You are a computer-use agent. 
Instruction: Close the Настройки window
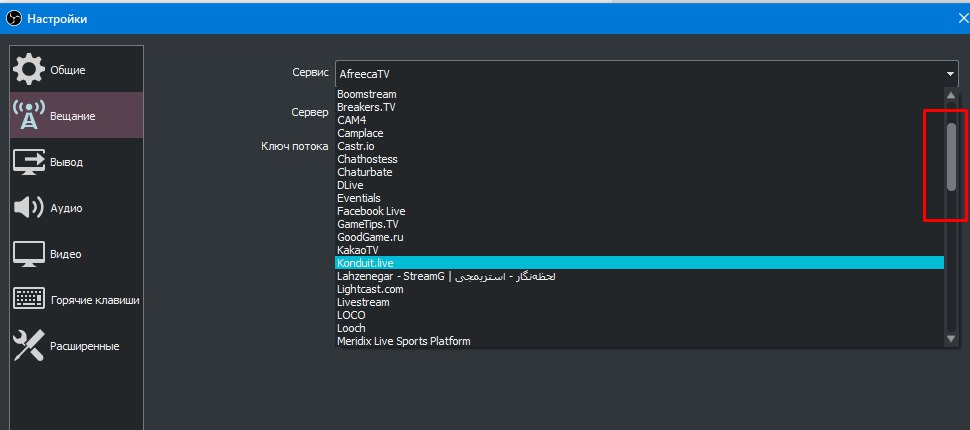pyautogui.click(x=963, y=19)
